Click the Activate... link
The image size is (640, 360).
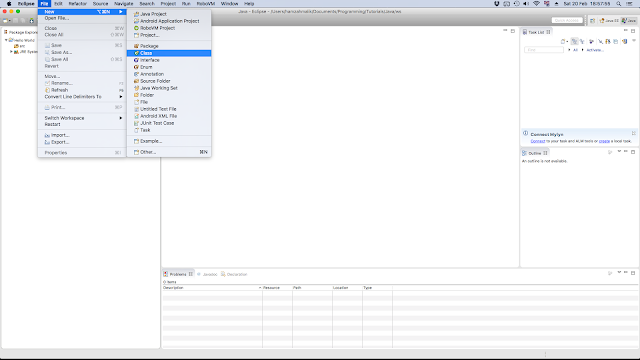click(595, 50)
